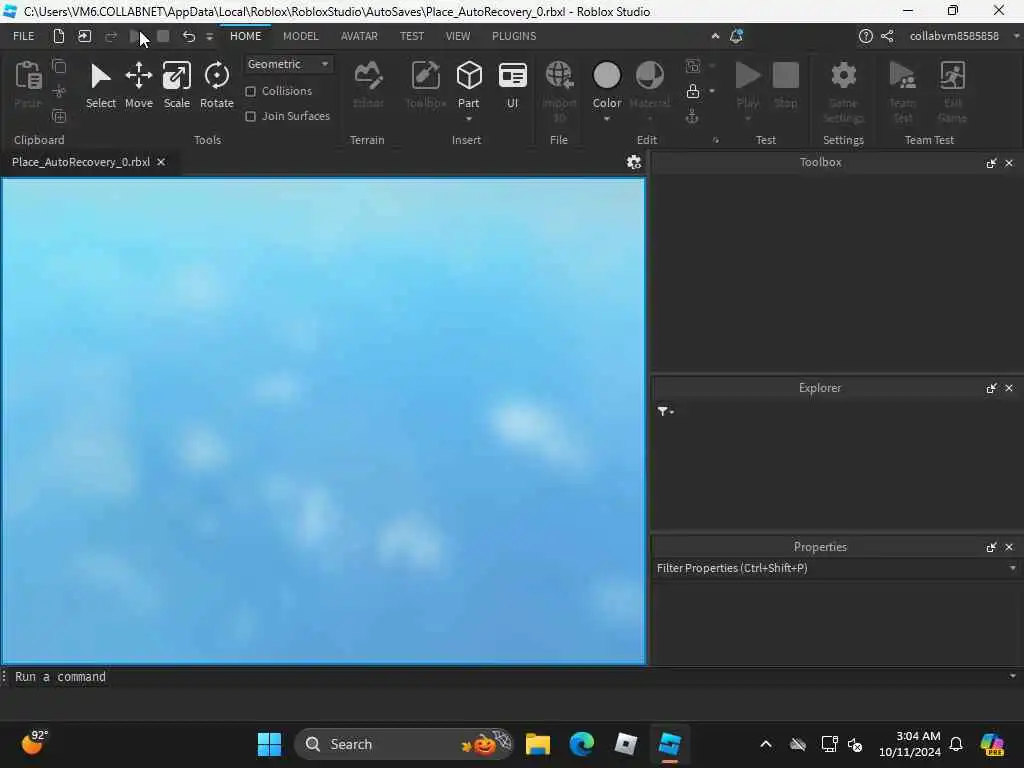The image size is (1024, 768).
Task: Switch to the PLUGINS tab
Action: (514, 36)
